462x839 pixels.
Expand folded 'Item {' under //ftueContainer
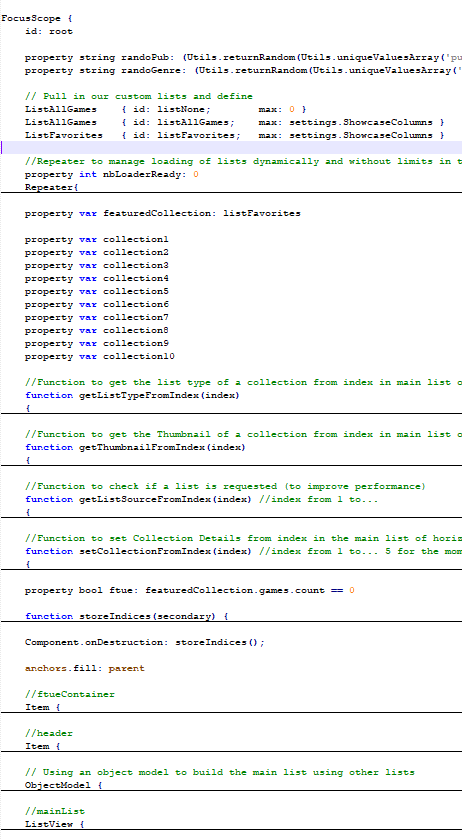(43, 707)
